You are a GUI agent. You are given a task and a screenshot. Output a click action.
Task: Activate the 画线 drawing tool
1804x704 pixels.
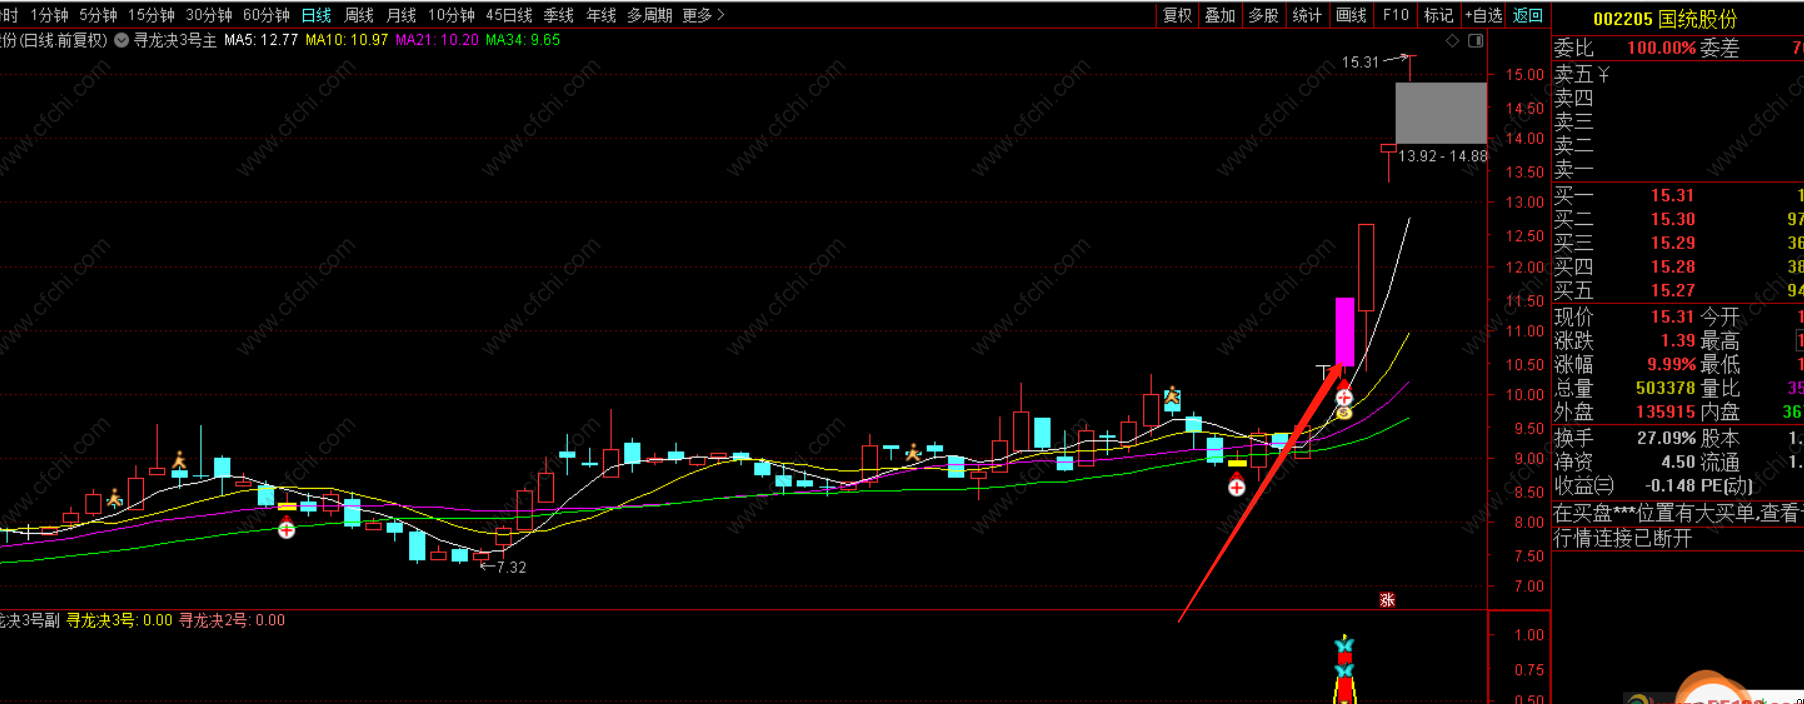(x=1351, y=15)
